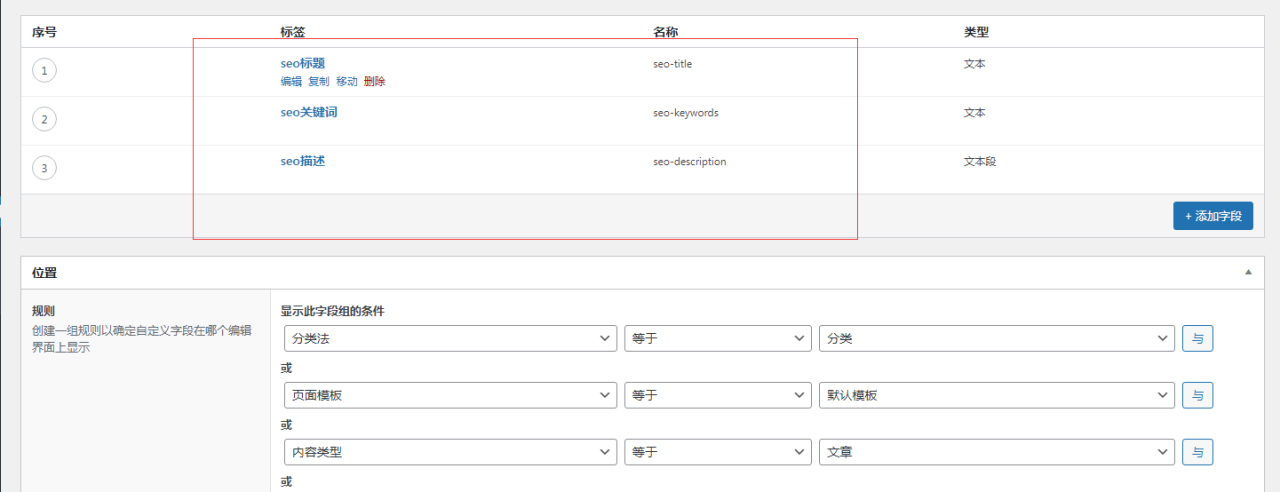This screenshot has height=492, width=1280.
Task: Click 复制 under seo标题
Action: pos(319,82)
